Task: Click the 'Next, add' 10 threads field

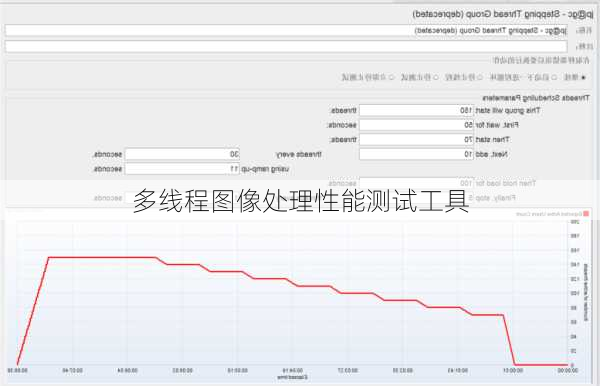Action: click(416, 154)
